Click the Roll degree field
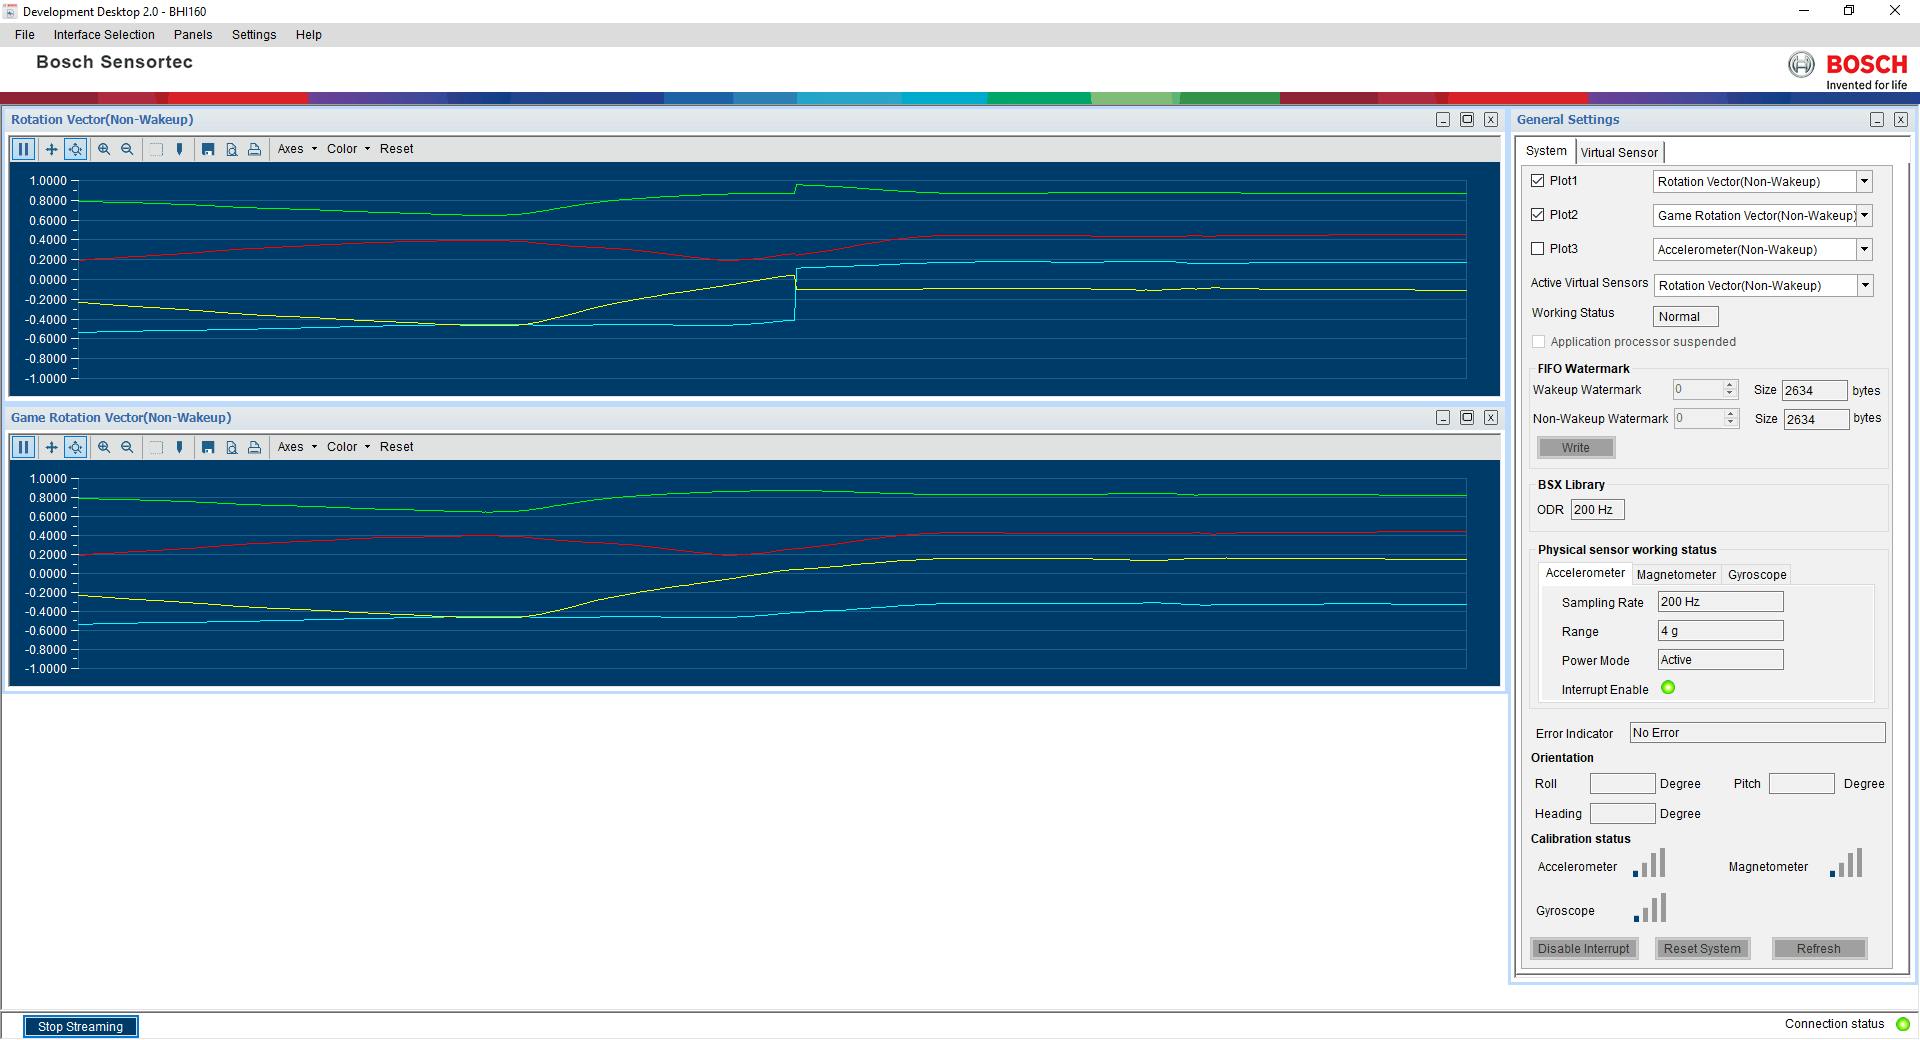The width and height of the screenshot is (1920, 1040). 1622,784
